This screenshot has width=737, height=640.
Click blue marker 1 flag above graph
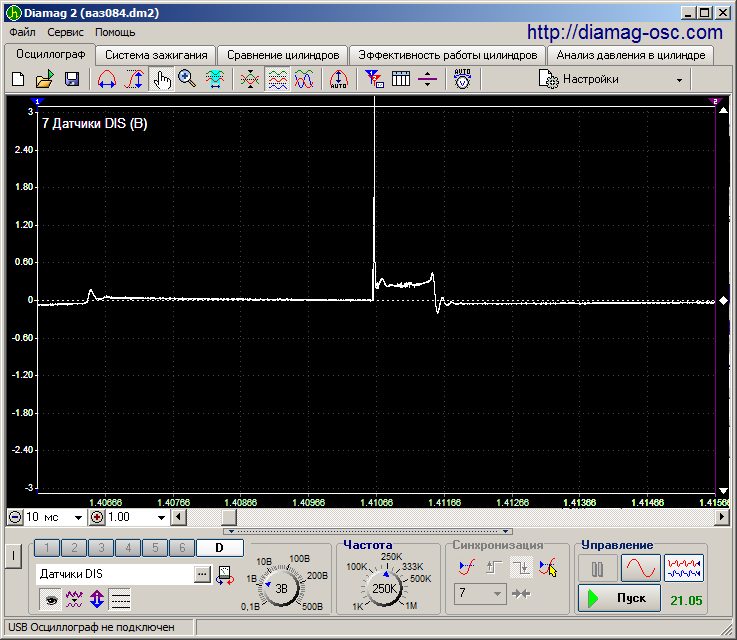37,101
